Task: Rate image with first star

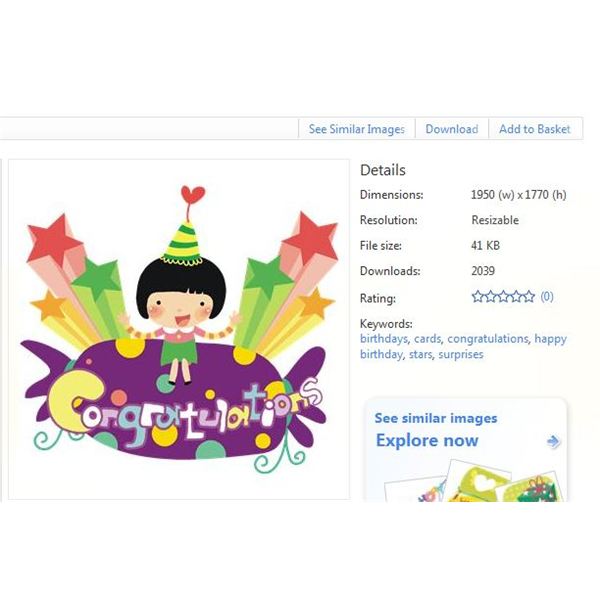Action: pyautogui.click(x=478, y=297)
